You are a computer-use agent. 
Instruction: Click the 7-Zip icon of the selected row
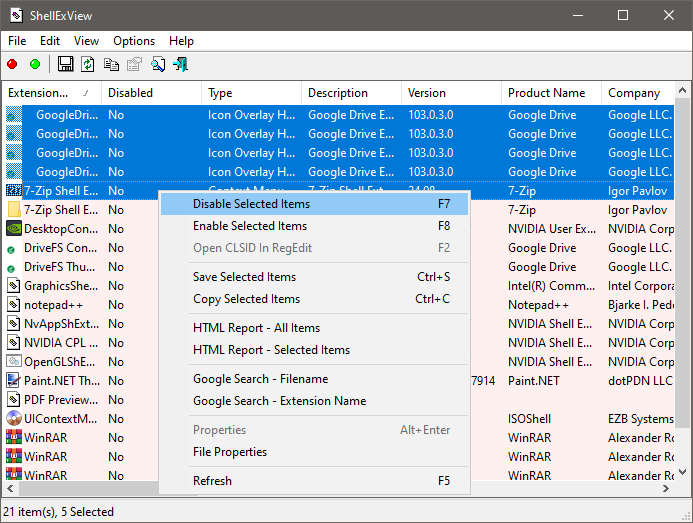pos(14,191)
